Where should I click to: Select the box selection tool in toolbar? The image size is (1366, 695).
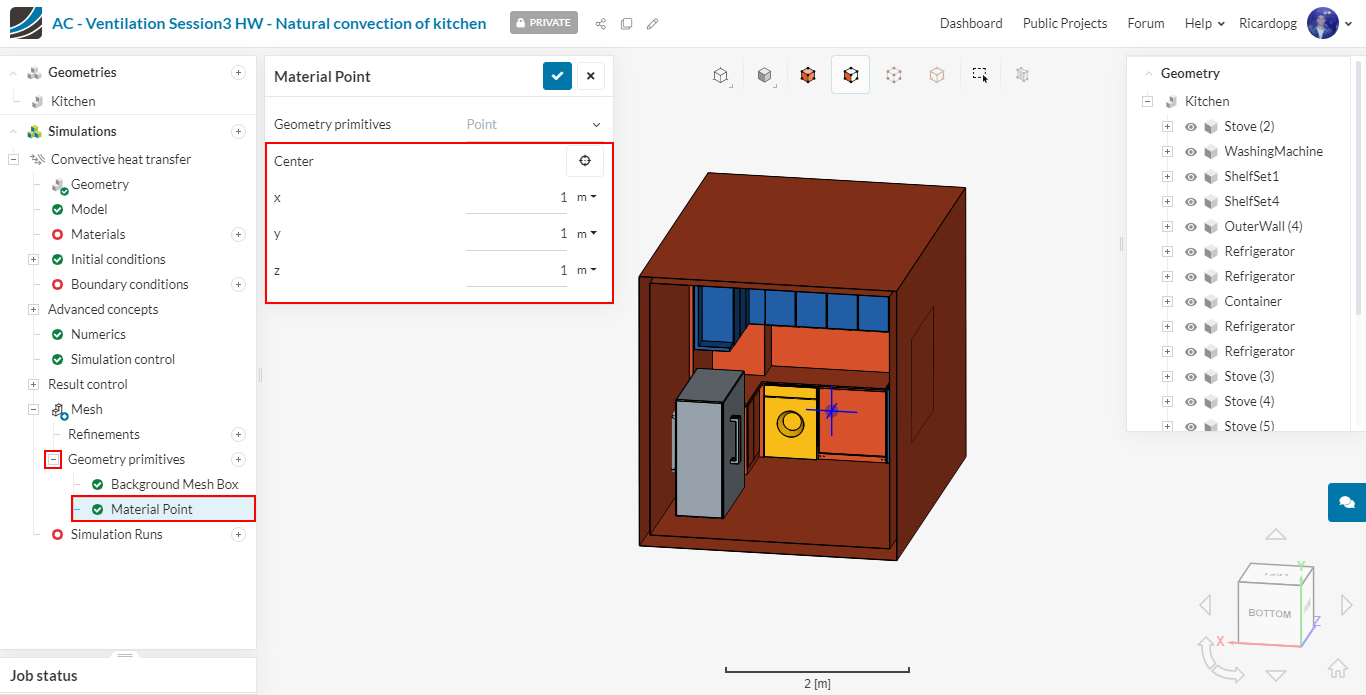click(979, 75)
